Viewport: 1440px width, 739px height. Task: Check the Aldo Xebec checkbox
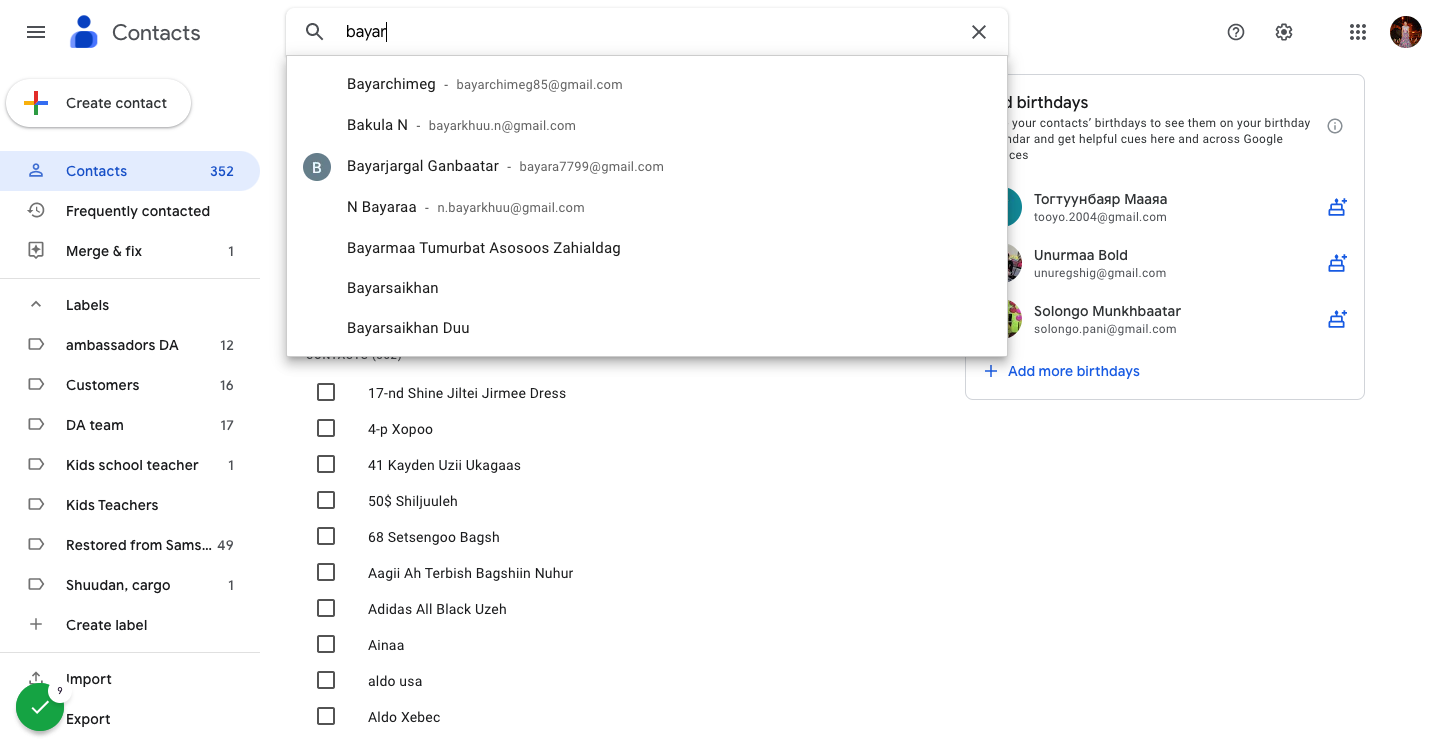tap(326, 716)
